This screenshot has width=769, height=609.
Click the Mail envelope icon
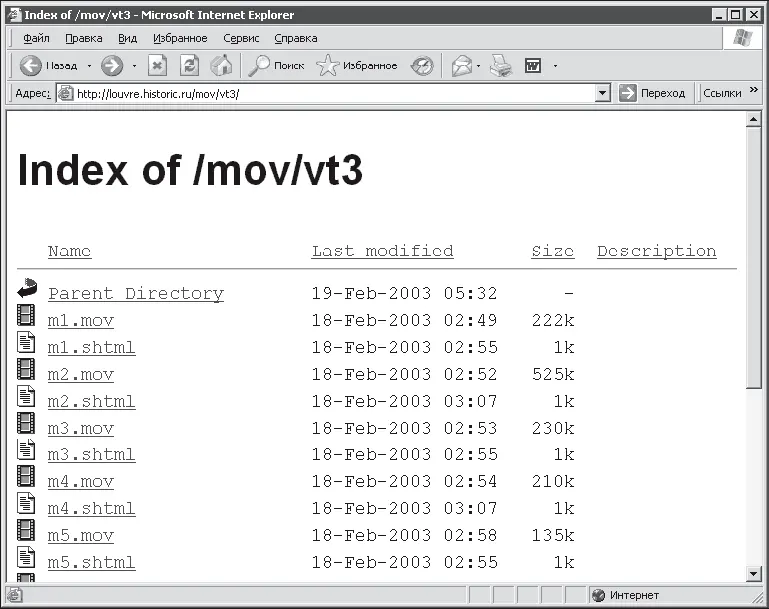point(461,65)
